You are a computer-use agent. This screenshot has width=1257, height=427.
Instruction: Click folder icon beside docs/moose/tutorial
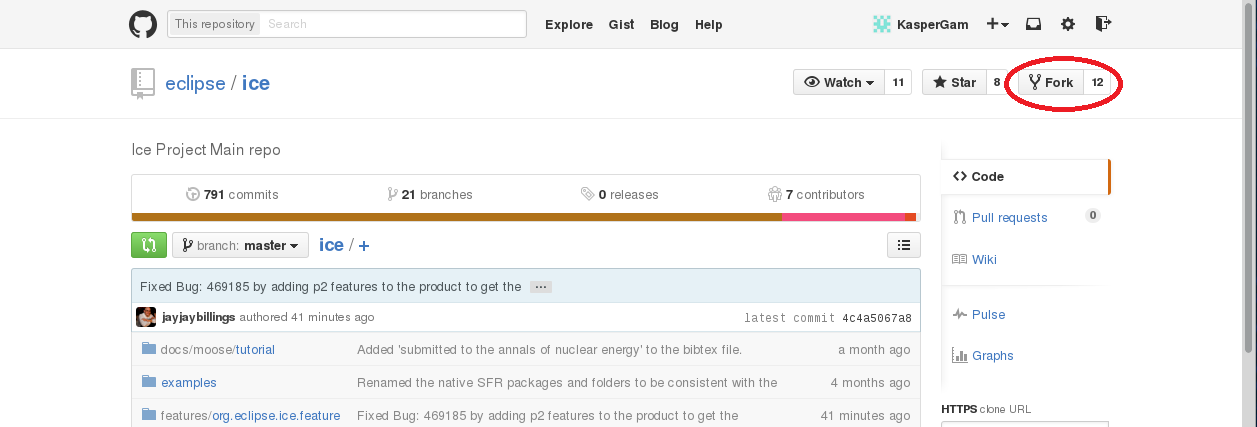149,349
